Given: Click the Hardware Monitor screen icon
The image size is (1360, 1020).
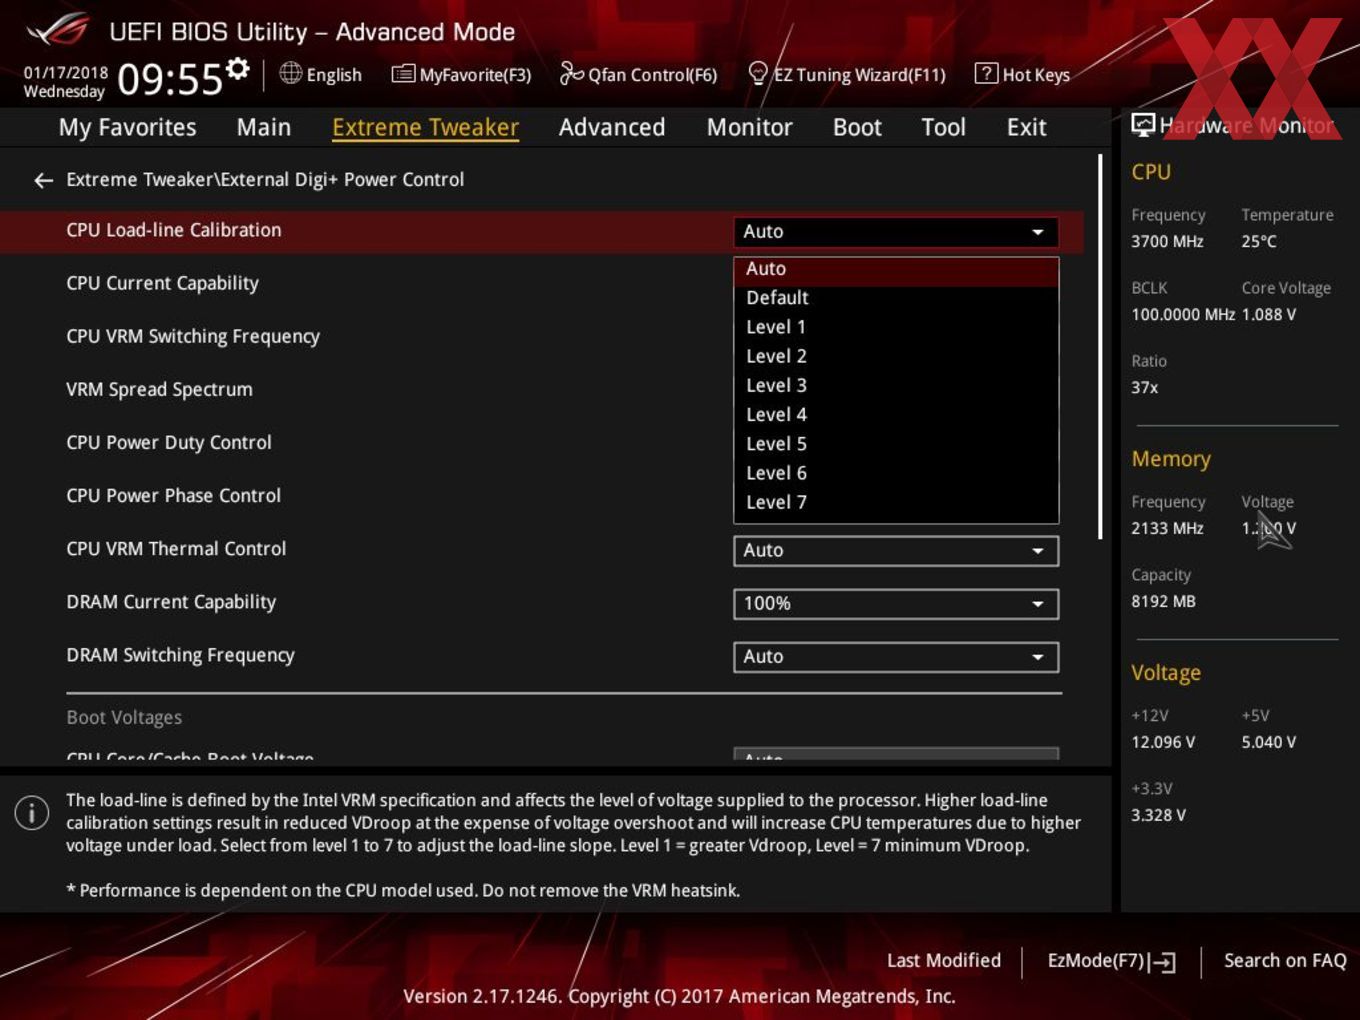Looking at the screenshot, I should pos(1143,125).
